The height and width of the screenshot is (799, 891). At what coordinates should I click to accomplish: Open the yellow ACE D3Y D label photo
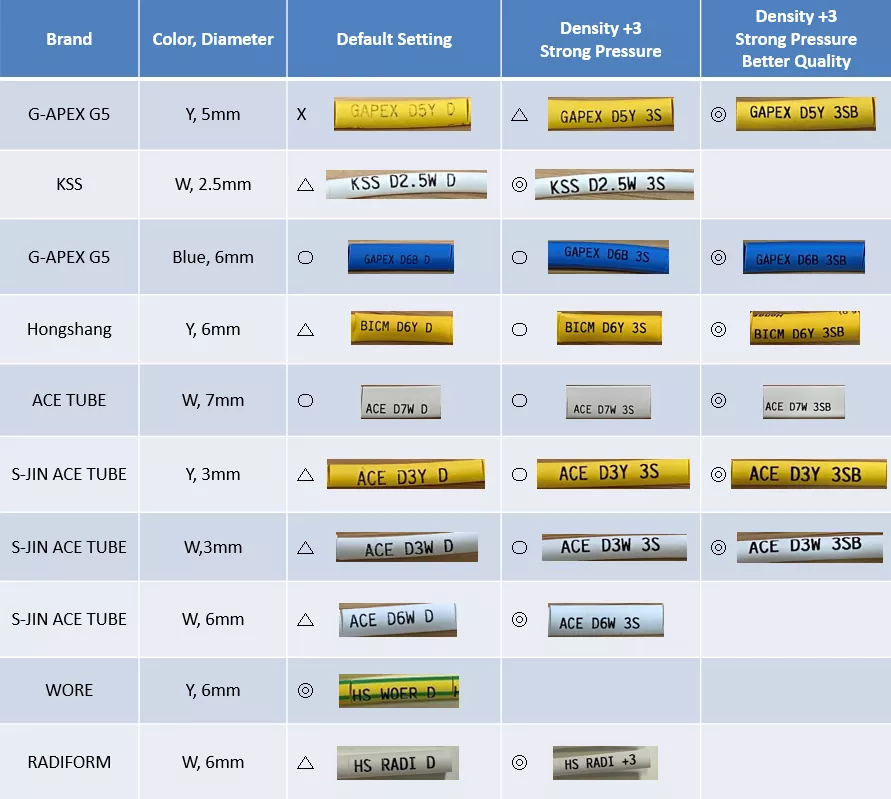(x=405, y=474)
